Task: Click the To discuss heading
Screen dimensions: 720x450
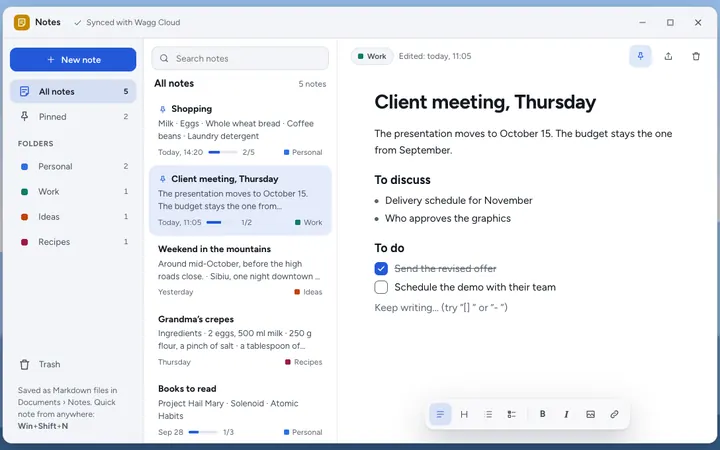Action: click(x=402, y=180)
